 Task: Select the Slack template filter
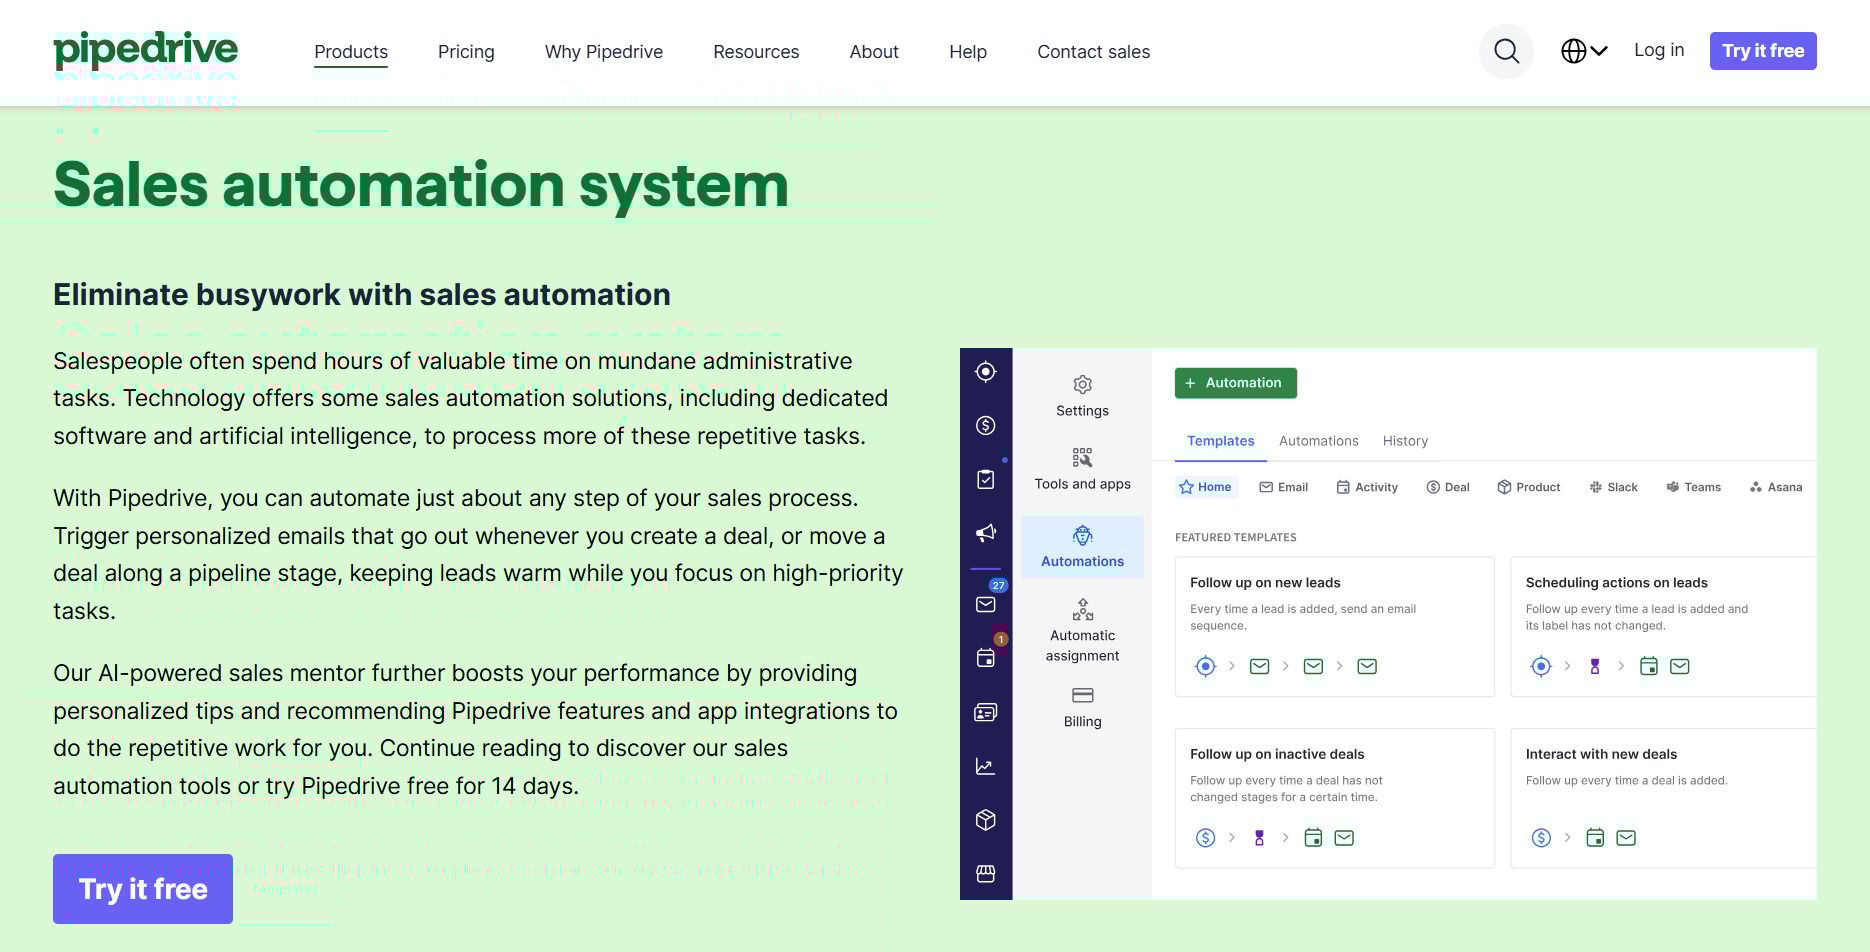pyautogui.click(x=1613, y=487)
